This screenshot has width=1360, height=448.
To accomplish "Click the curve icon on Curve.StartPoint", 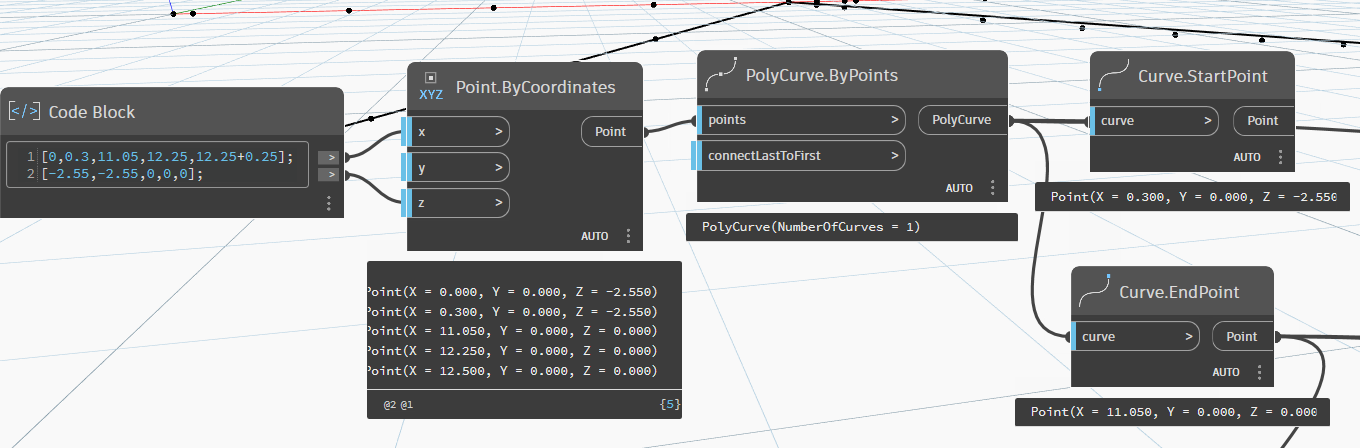I will (1113, 75).
